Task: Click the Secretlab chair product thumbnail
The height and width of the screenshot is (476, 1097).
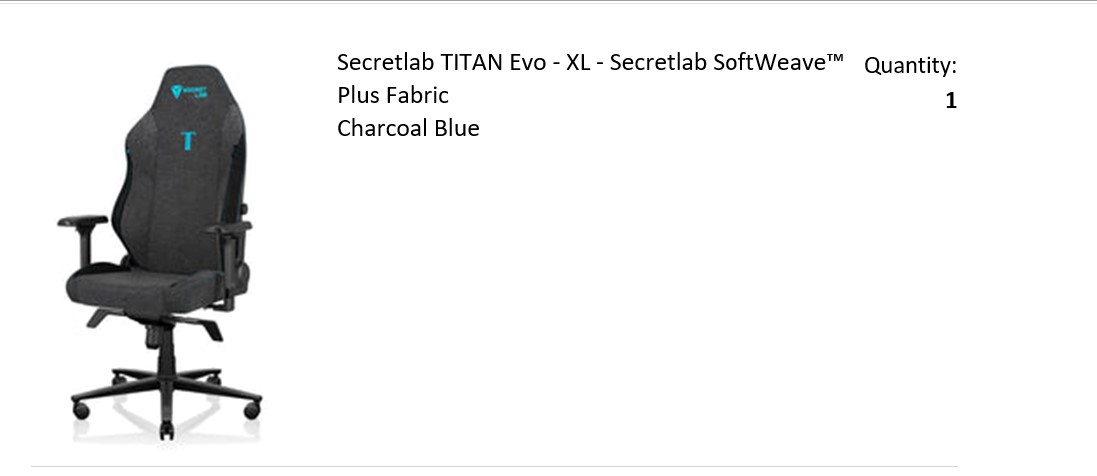Action: (159, 250)
